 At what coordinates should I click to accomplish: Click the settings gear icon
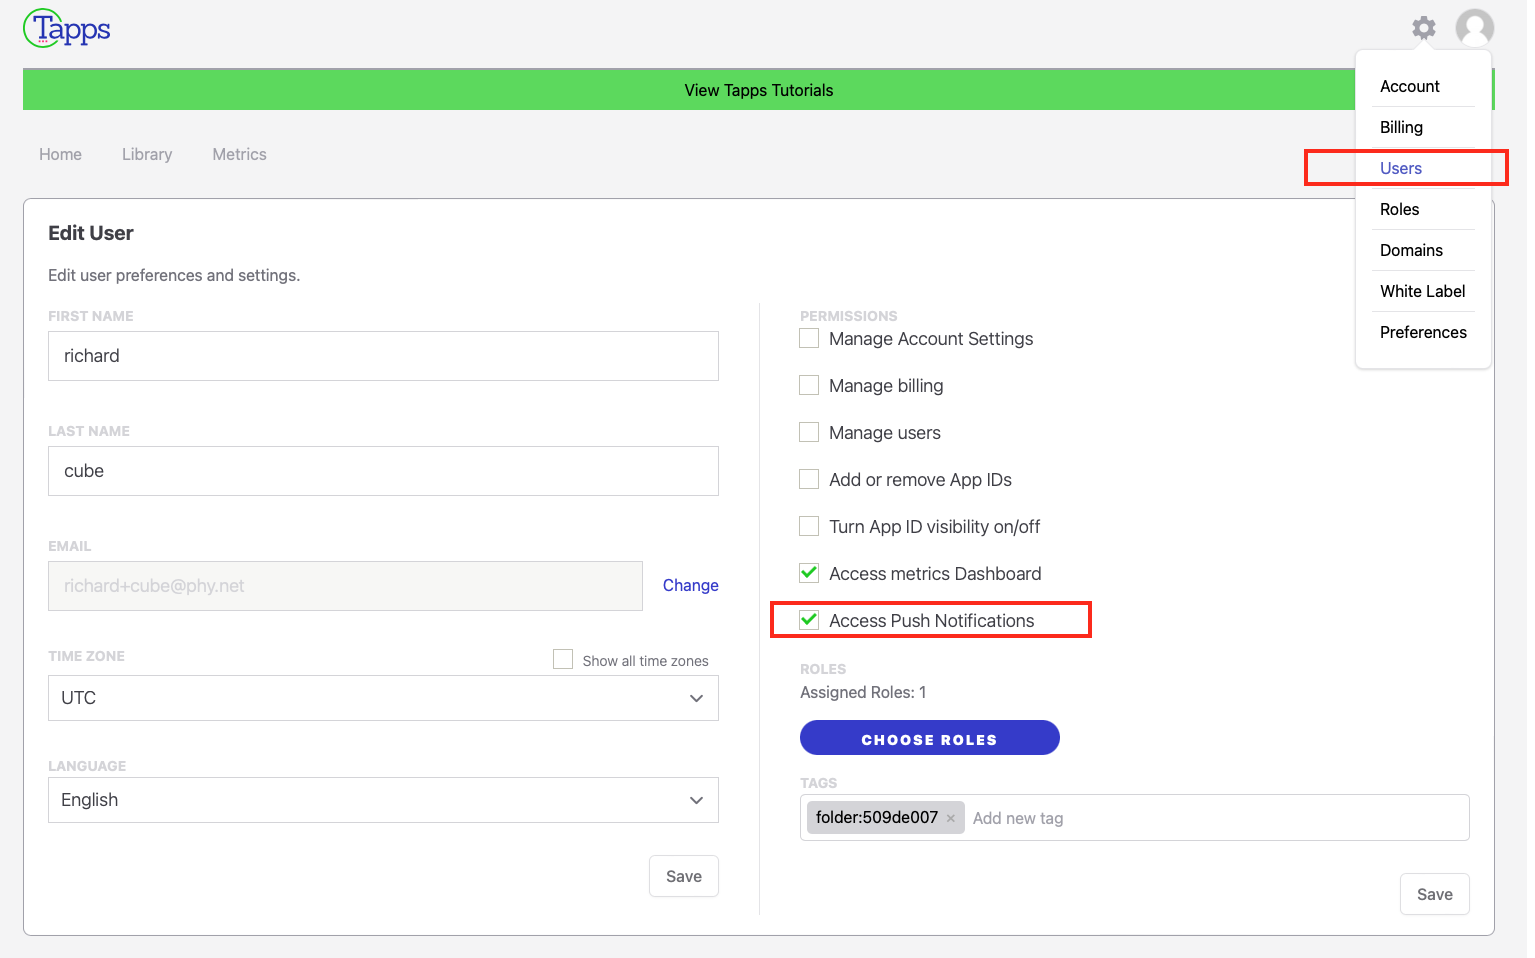click(1423, 28)
